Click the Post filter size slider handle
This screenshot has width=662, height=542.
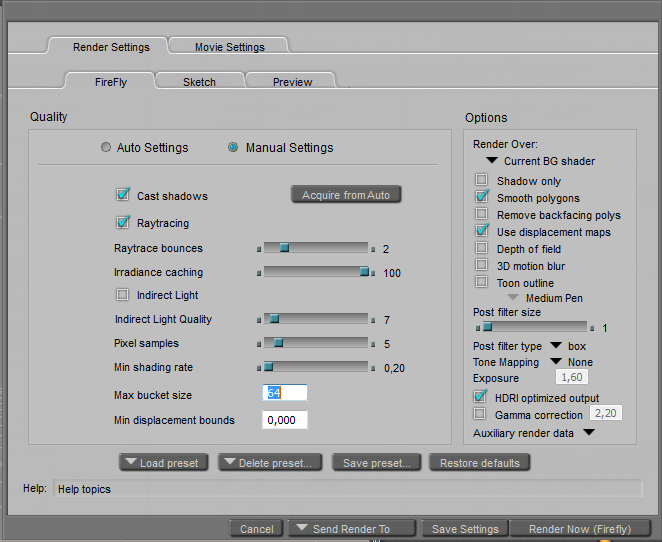pos(488,327)
